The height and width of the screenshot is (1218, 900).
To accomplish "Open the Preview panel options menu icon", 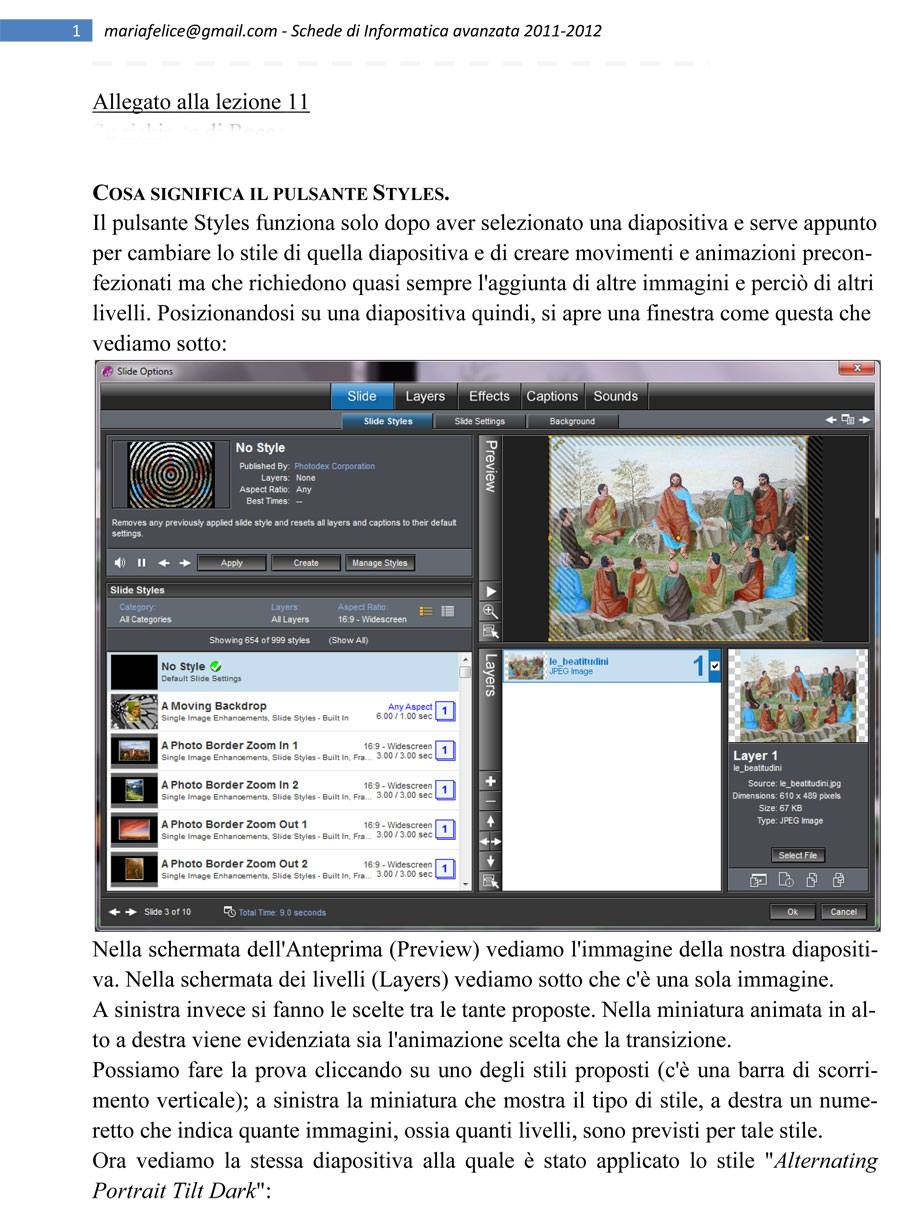I will (490, 631).
